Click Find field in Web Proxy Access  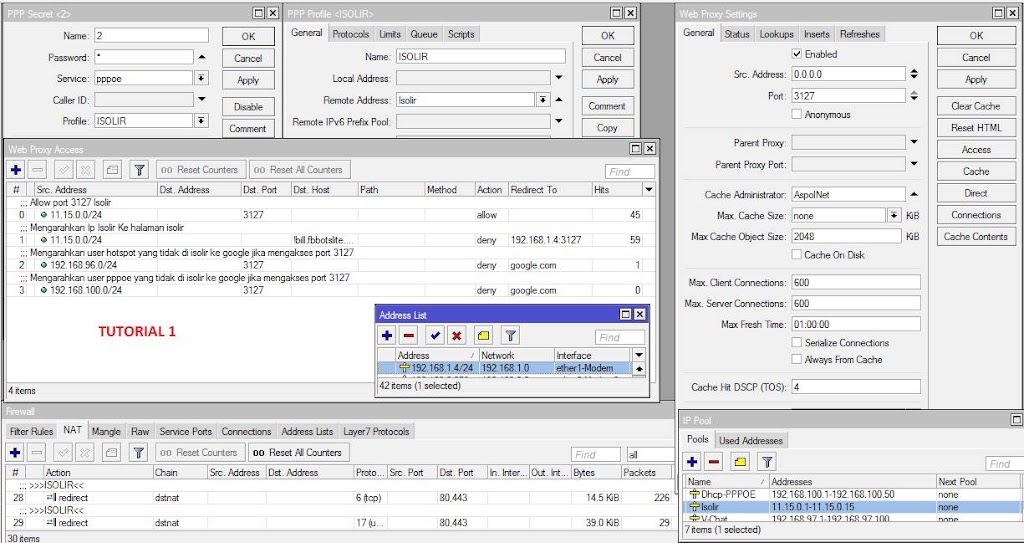coord(630,172)
